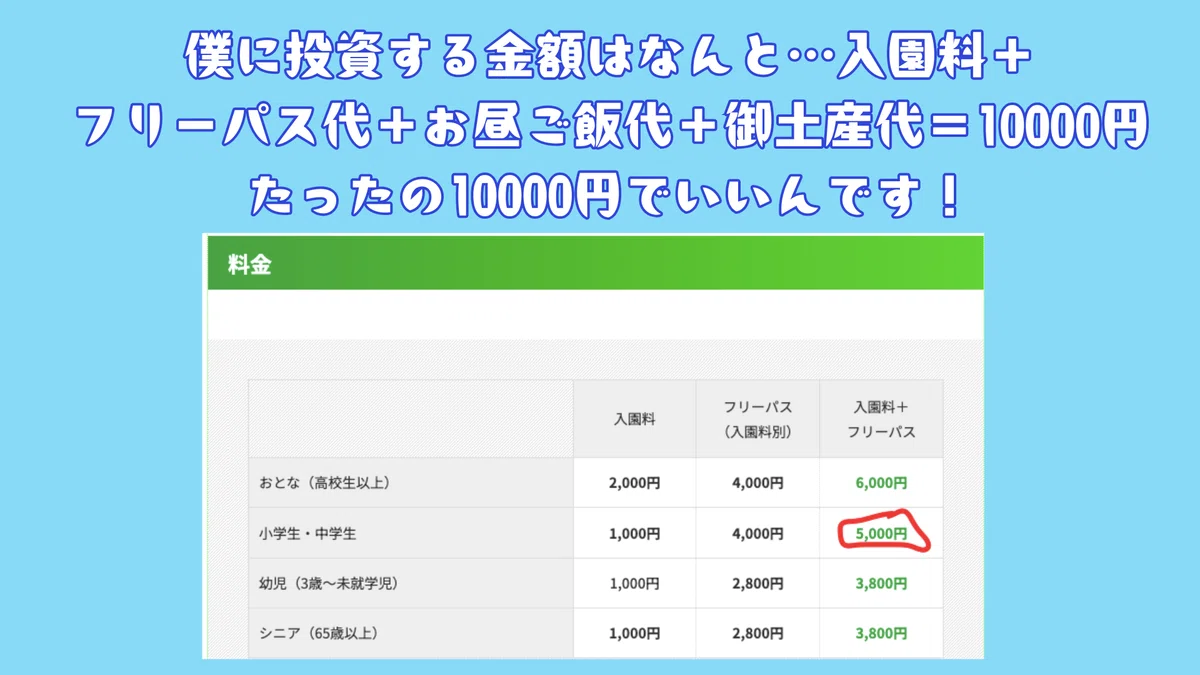Click 3,800円 total in シニア row
Image resolution: width=1200 pixels, height=675 pixels.
881,634
